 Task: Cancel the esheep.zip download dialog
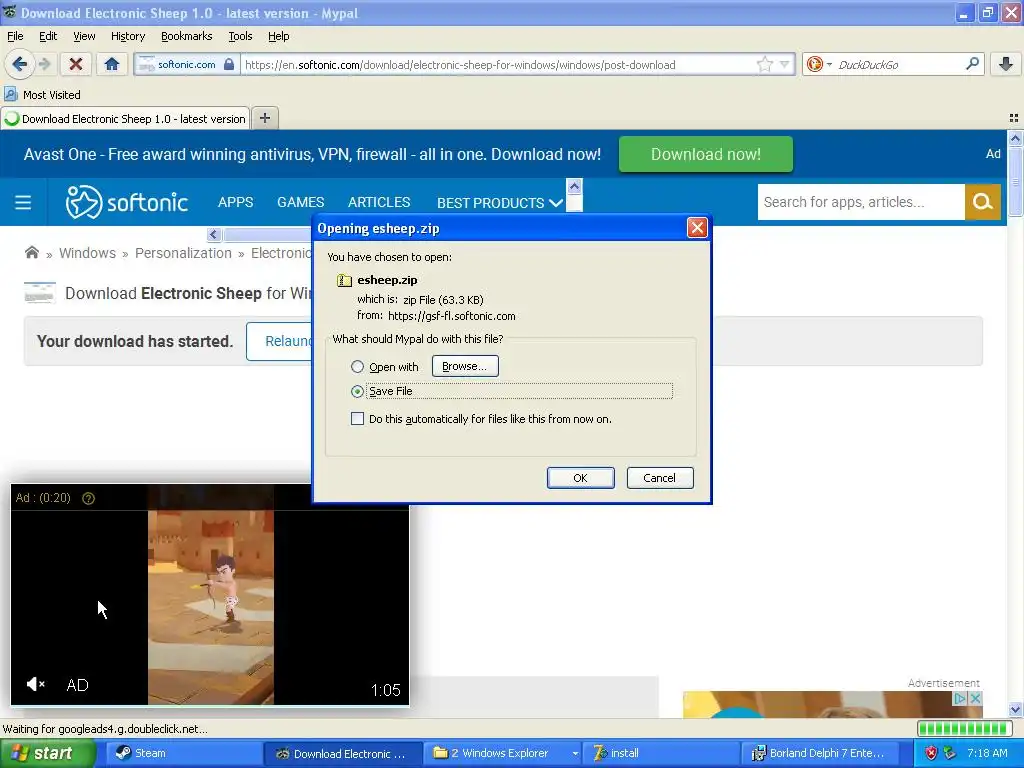tap(660, 478)
